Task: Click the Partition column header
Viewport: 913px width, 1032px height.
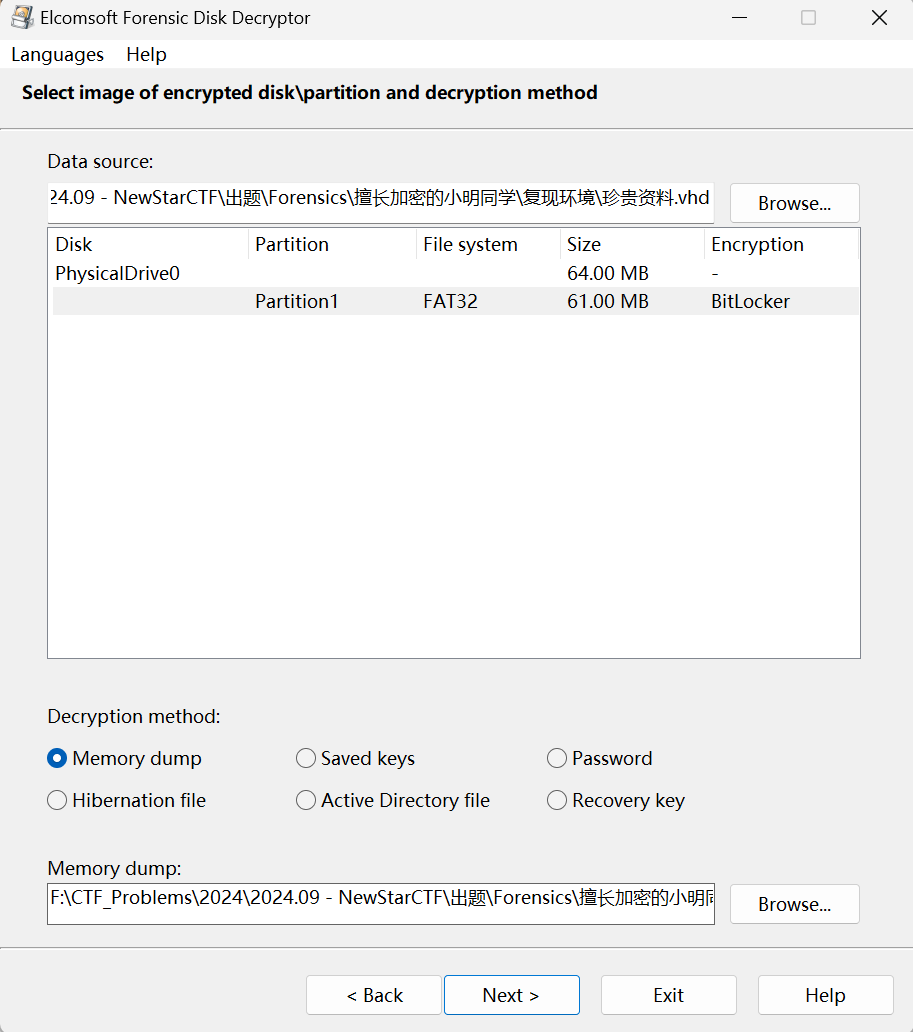Action: click(x=332, y=244)
